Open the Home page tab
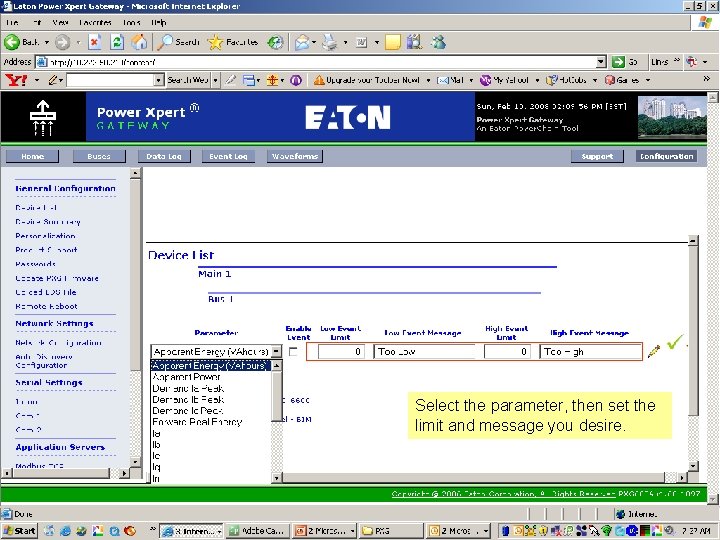This screenshot has height=540, width=720. pos(33,156)
